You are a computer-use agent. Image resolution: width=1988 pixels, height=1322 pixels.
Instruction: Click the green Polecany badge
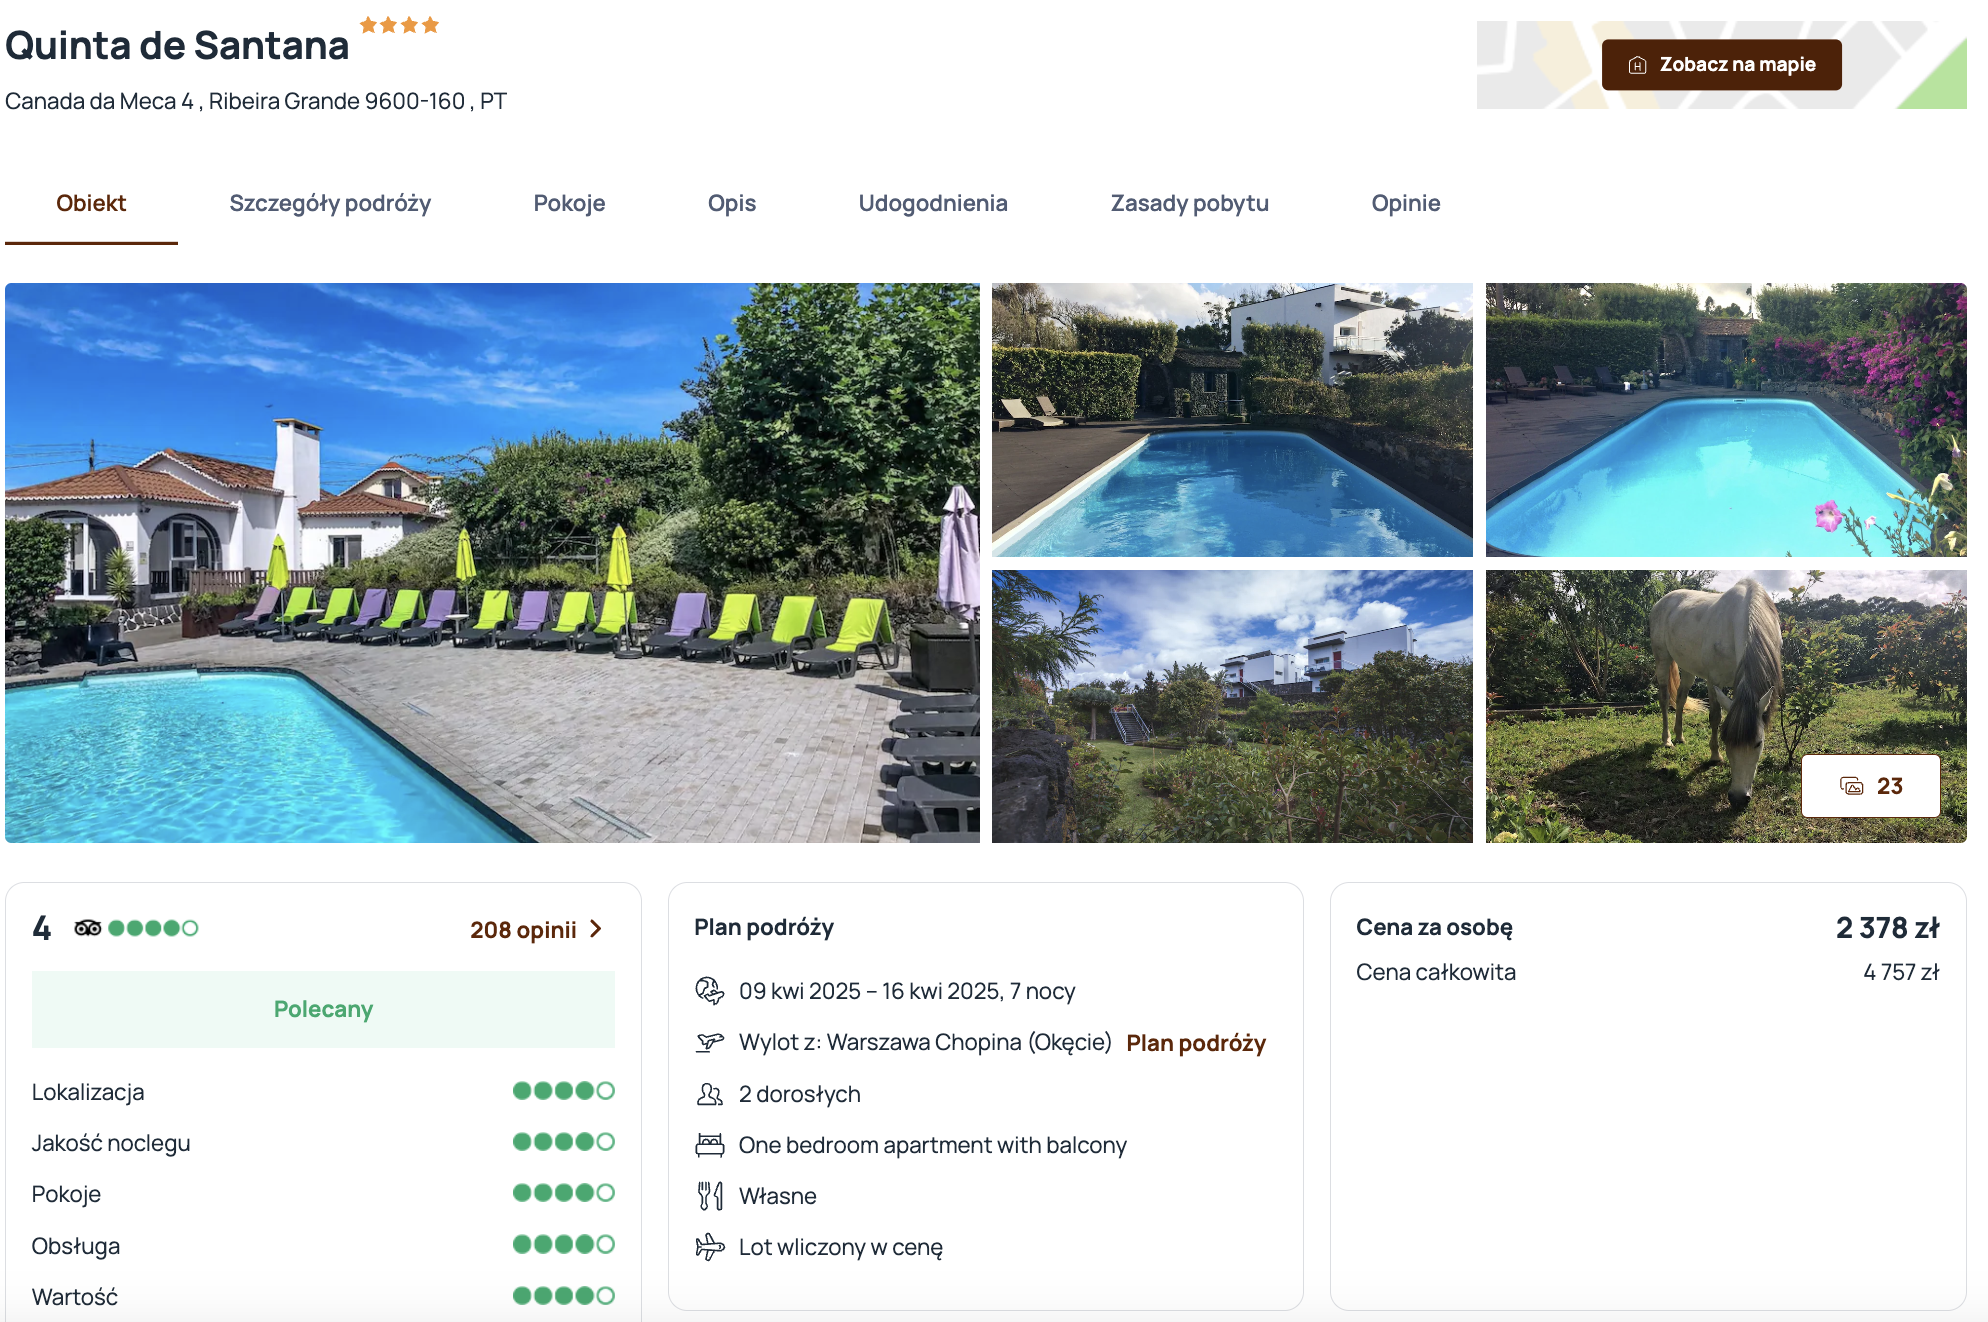[x=323, y=1009]
